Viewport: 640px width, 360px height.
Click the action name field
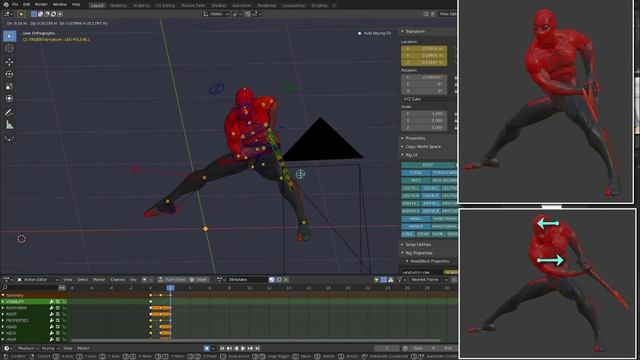pos(247,280)
